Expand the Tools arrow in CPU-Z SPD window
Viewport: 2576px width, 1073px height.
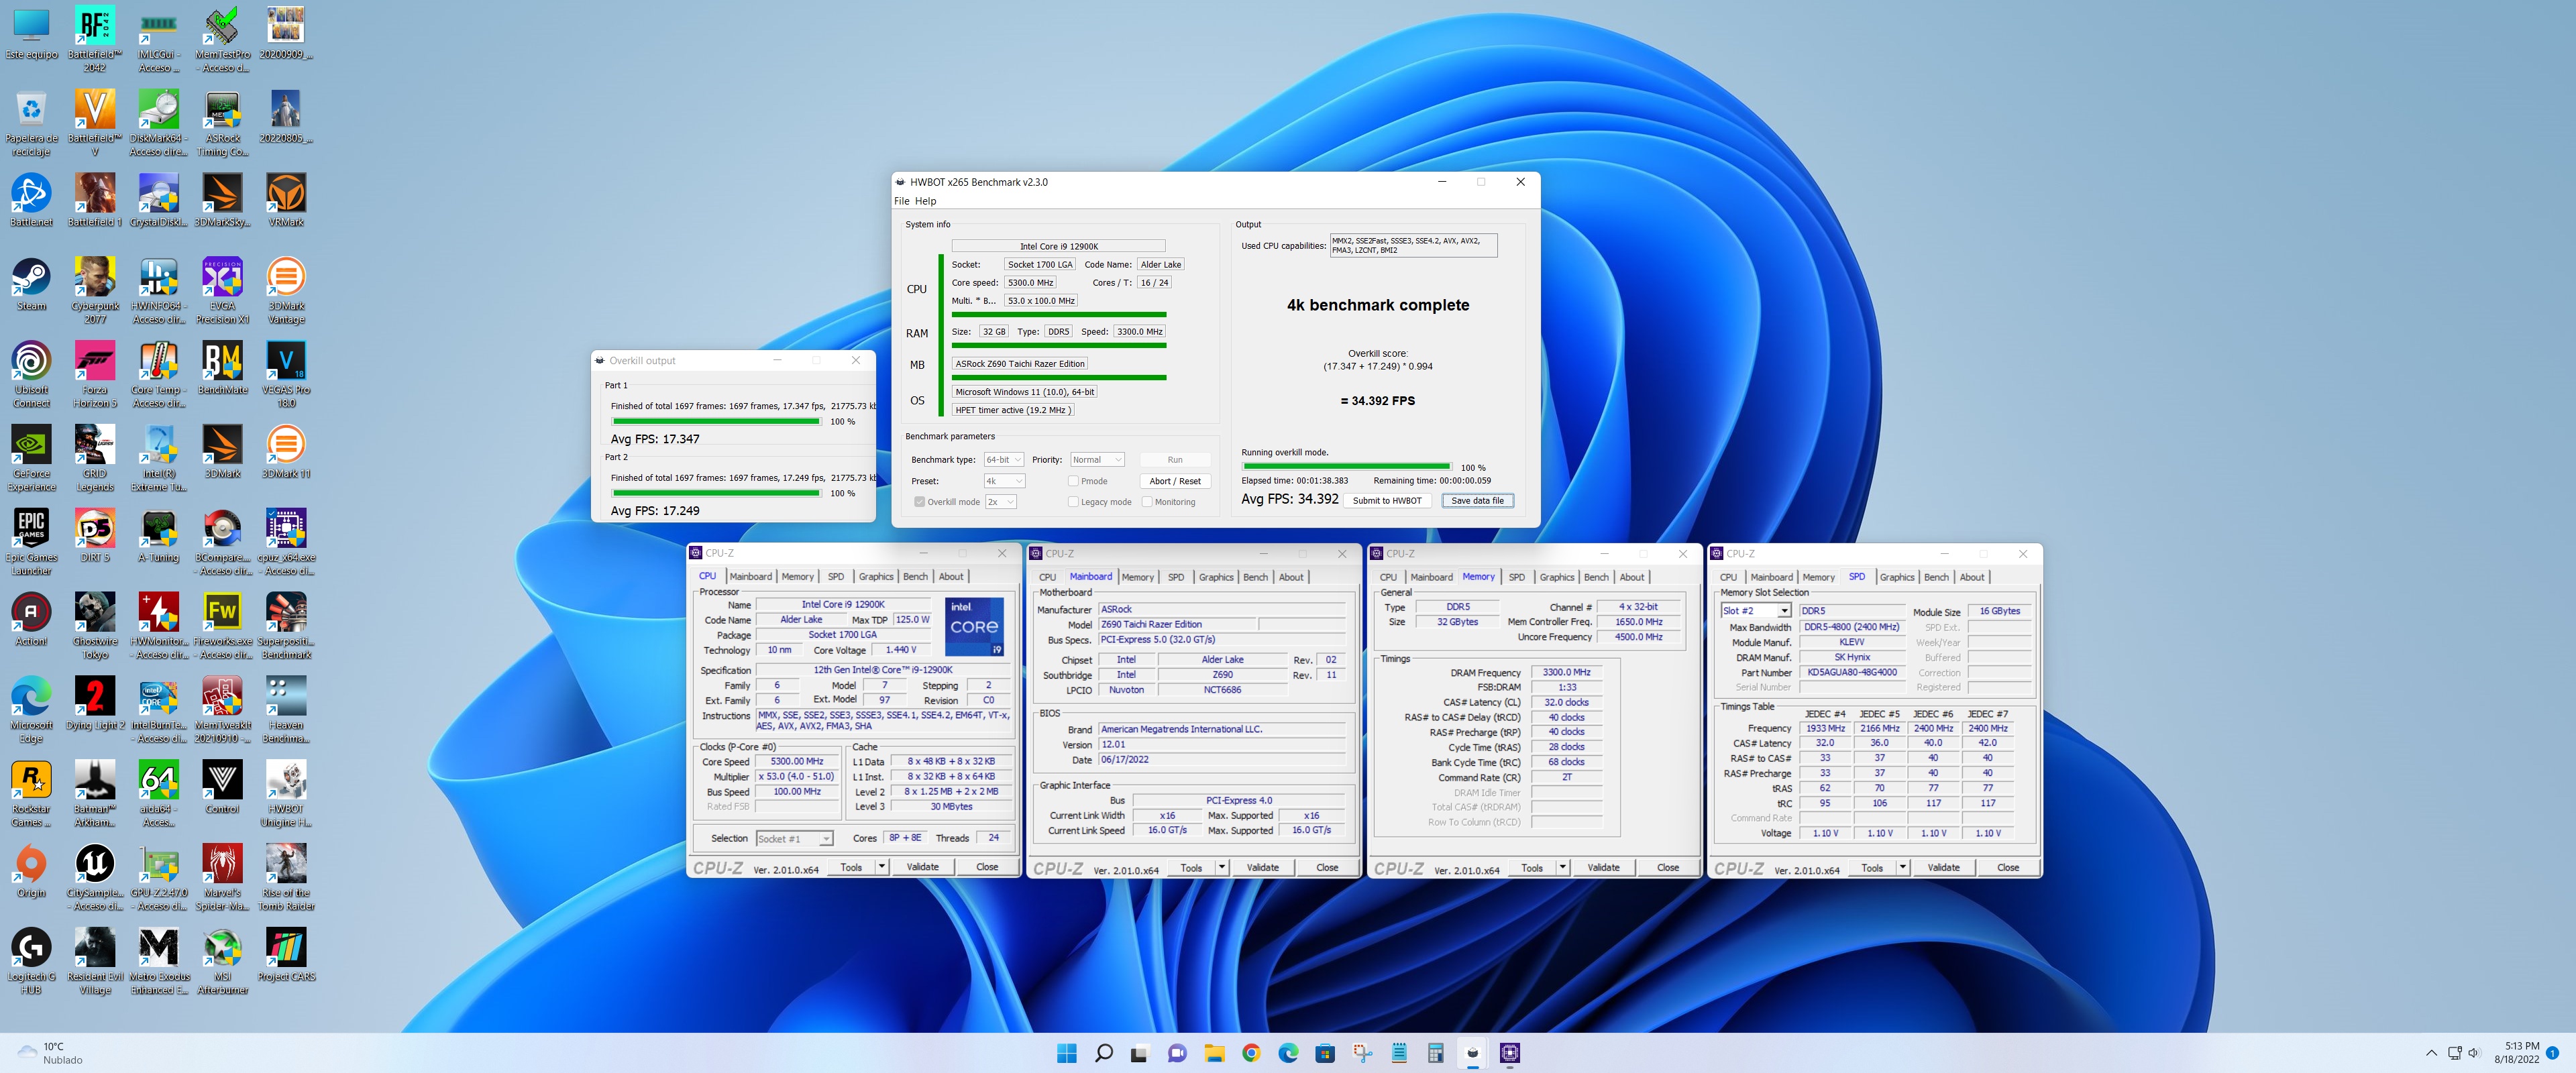1902,868
